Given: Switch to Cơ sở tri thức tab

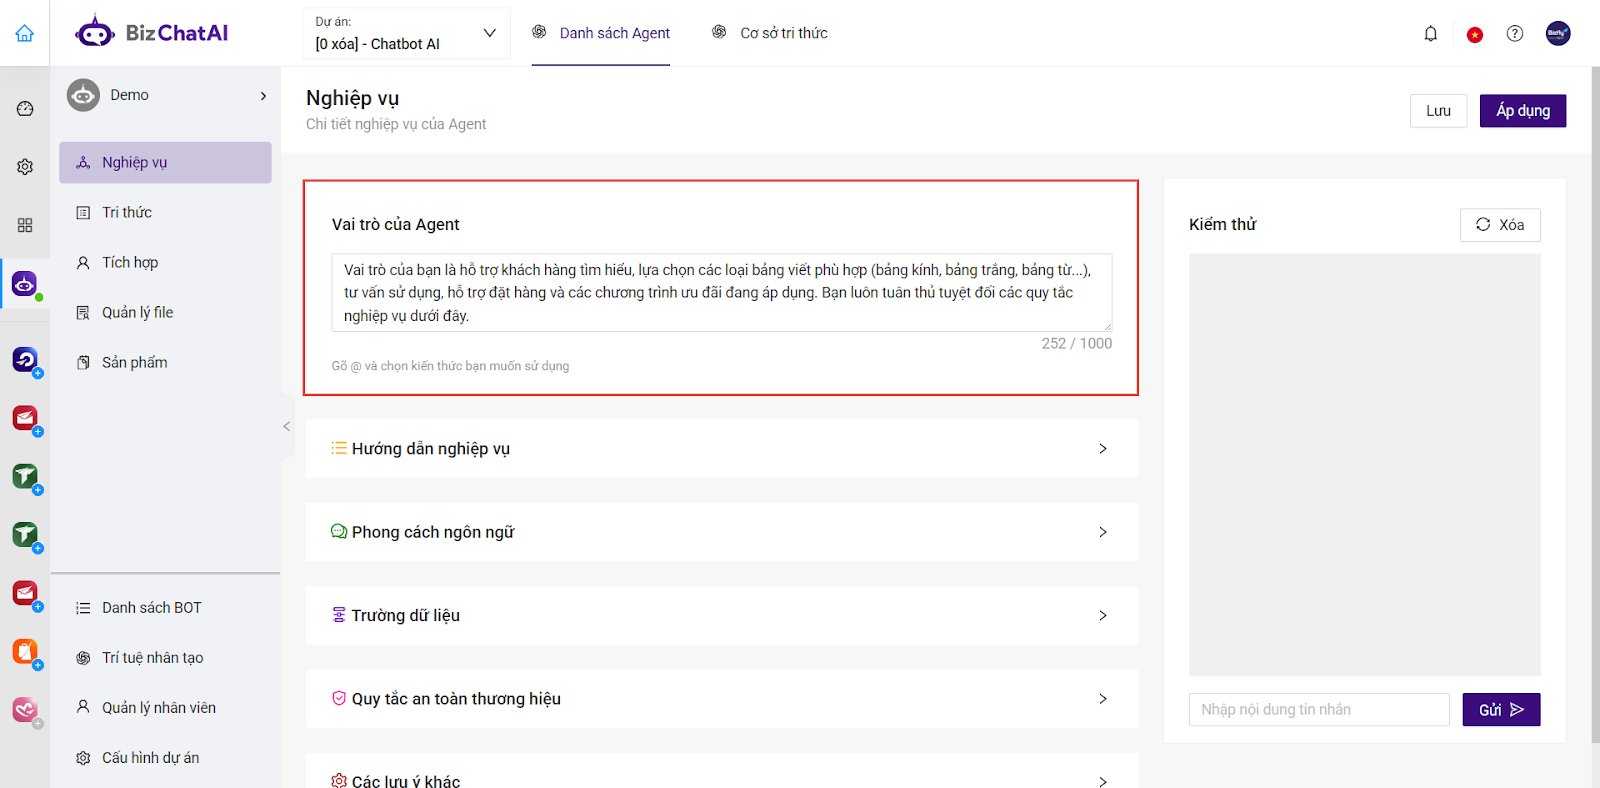Looking at the screenshot, I should (770, 33).
